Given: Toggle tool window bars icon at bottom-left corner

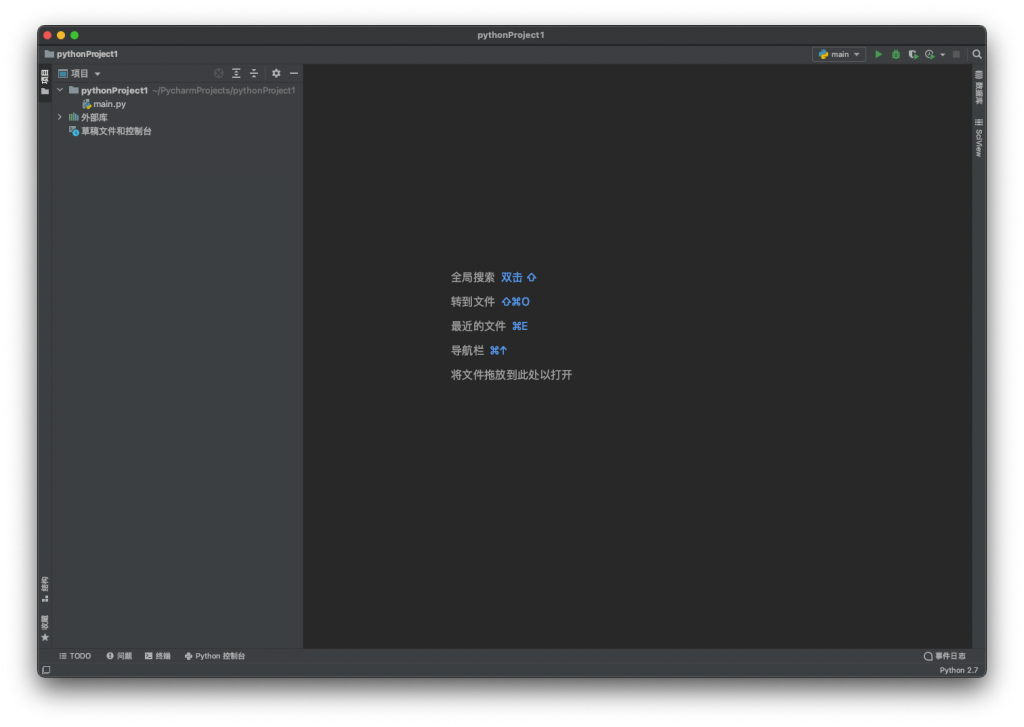Looking at the screenshot, I should point(46,670).
